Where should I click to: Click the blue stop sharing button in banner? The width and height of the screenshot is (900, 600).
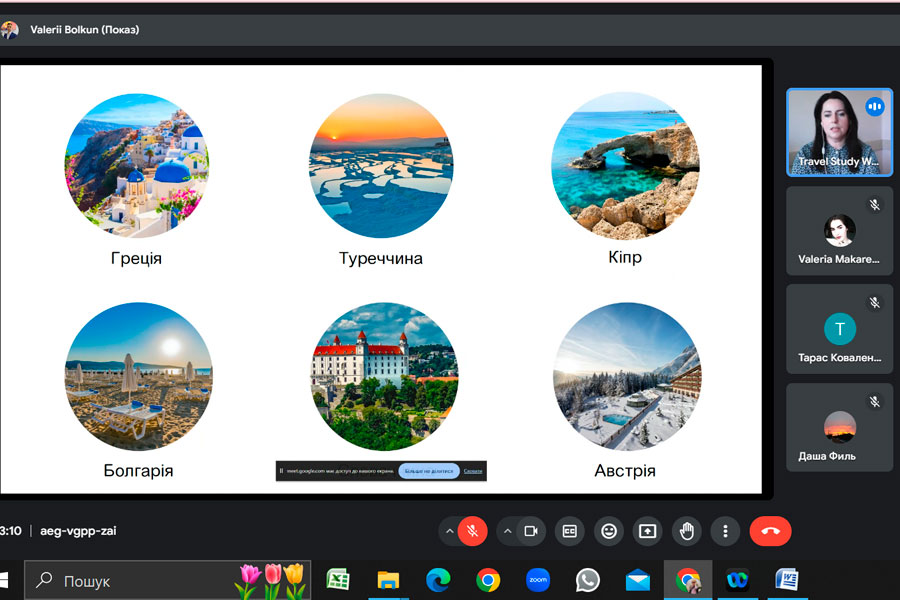(429, 471)
